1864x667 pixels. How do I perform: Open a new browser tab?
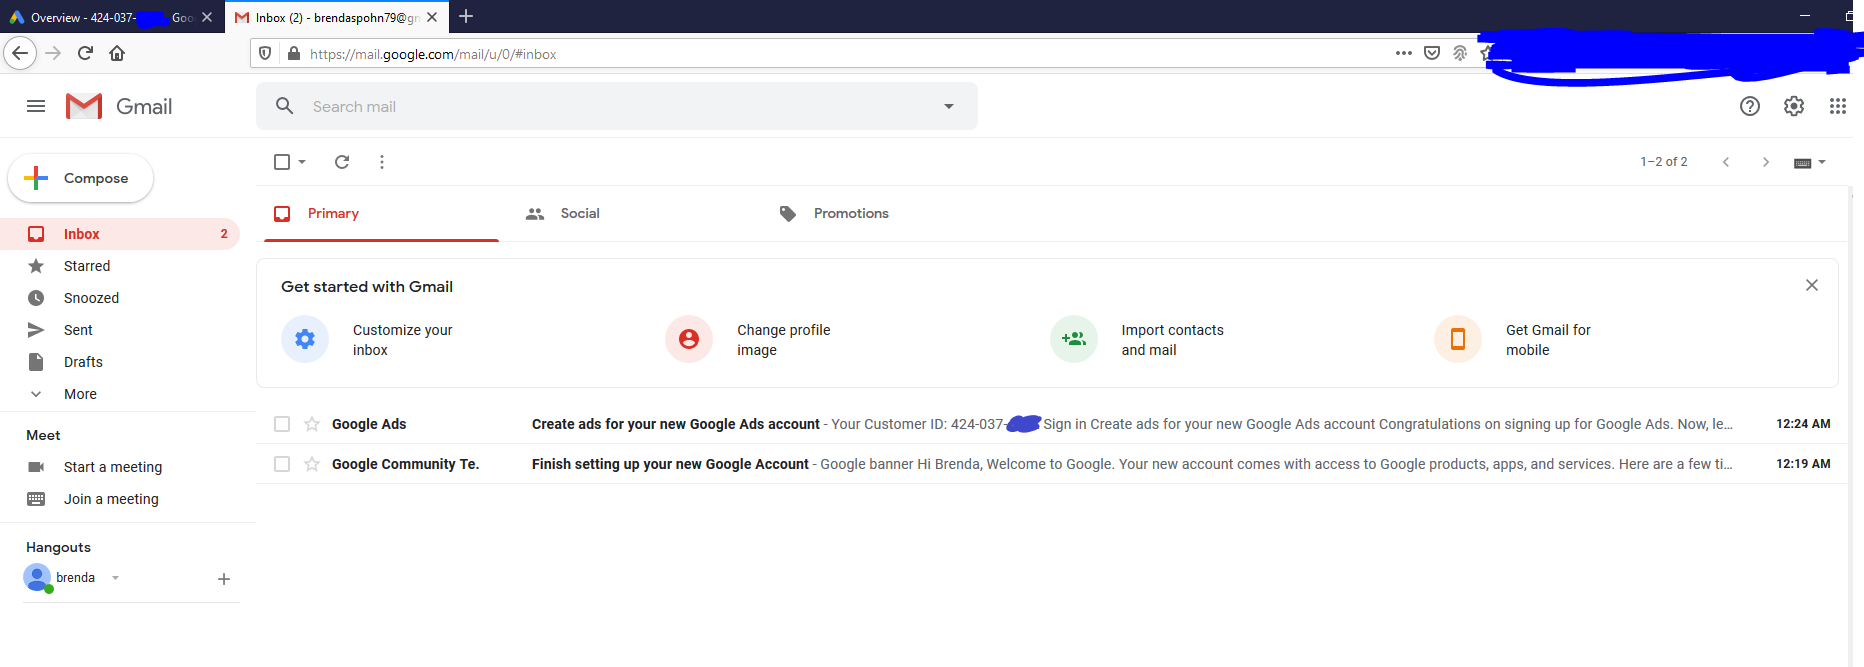[466, 16]
